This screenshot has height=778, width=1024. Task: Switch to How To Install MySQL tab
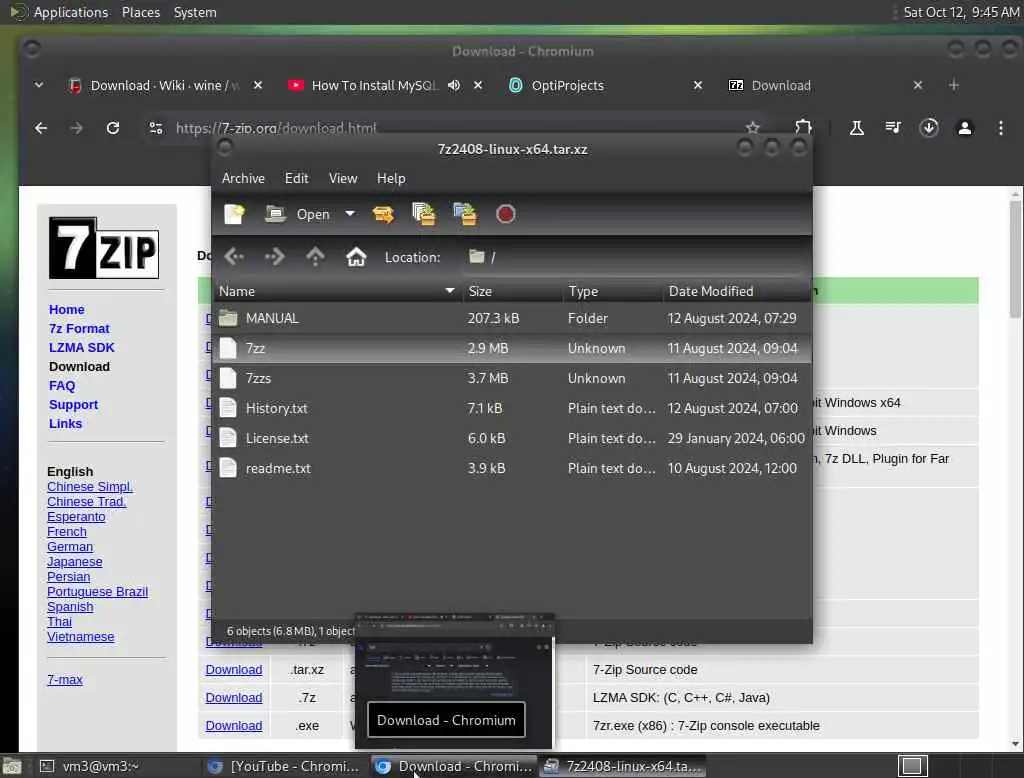click(374, 86)
